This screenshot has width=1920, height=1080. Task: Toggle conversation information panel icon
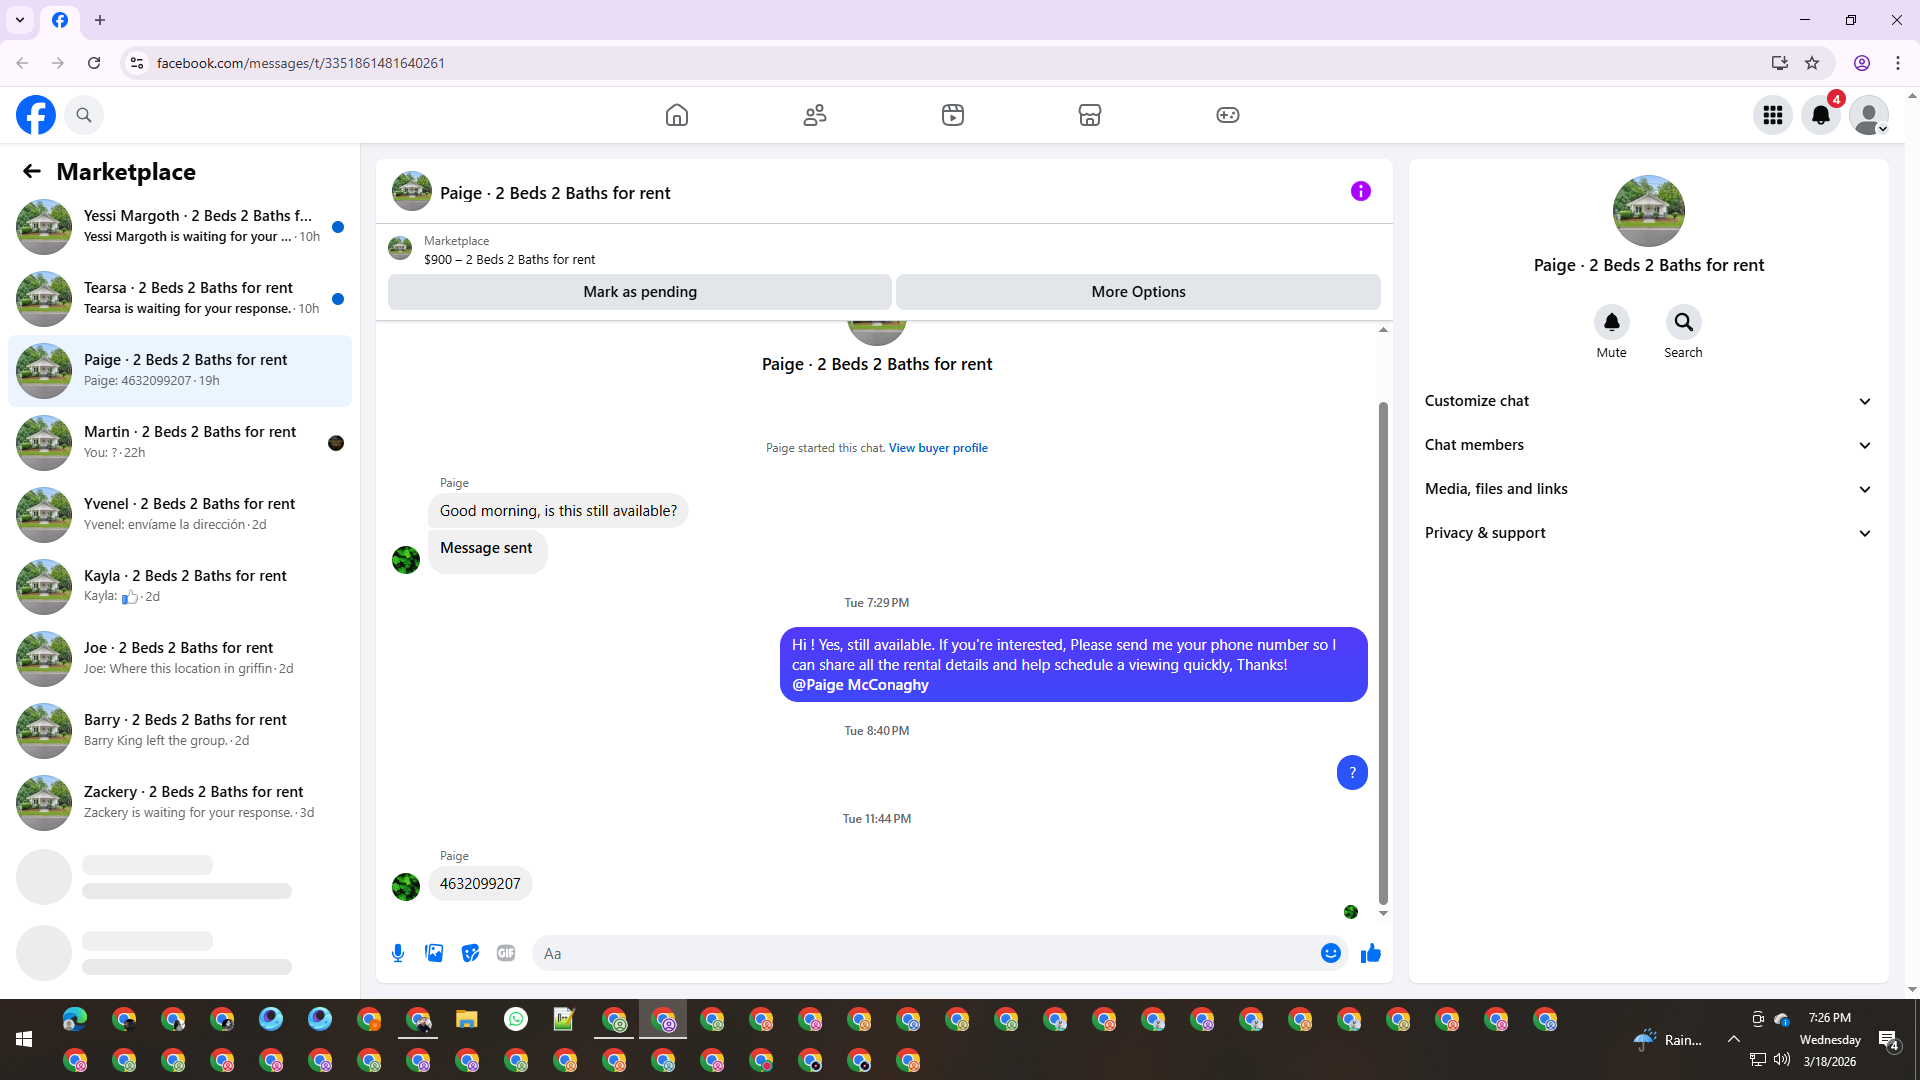coord(1360,191)
